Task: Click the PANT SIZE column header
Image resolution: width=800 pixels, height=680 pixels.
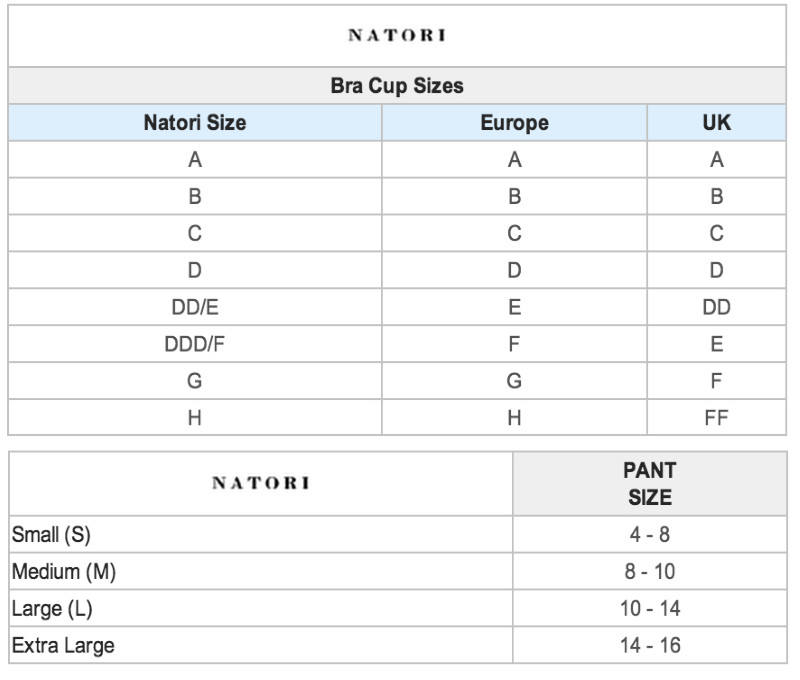Action: (x=649, y=484)
